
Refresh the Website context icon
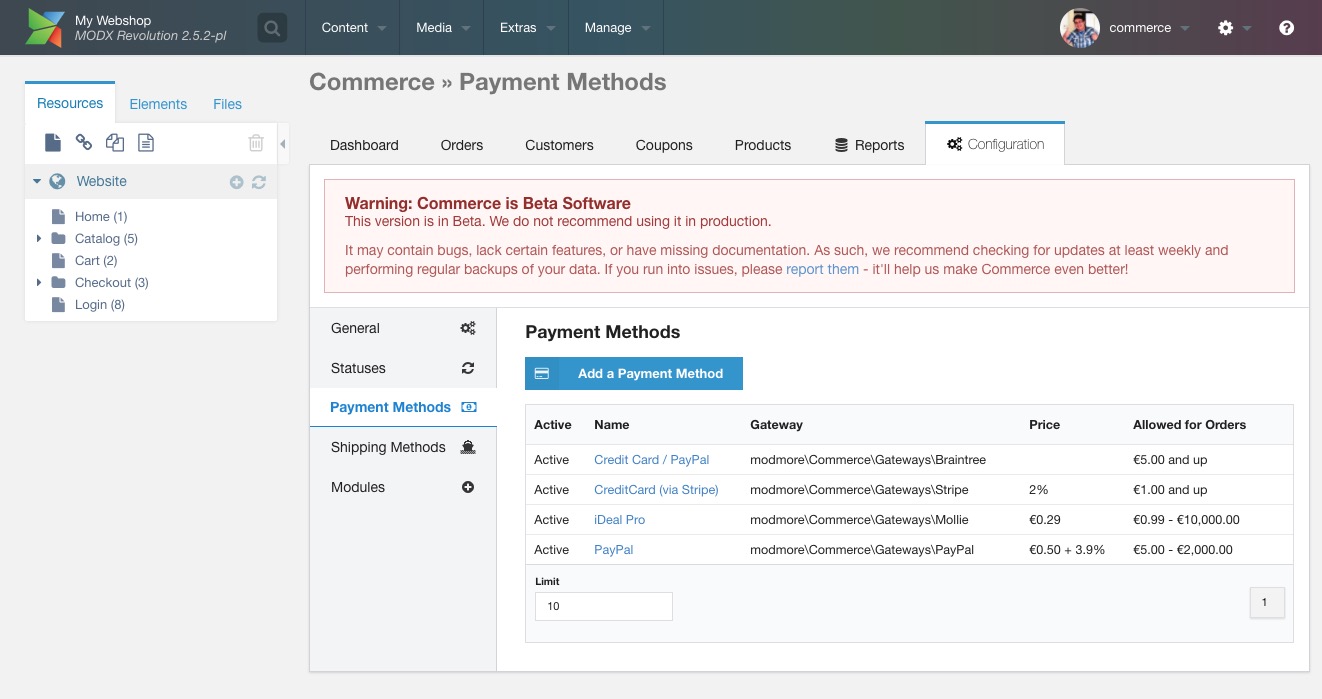(259, 182)
